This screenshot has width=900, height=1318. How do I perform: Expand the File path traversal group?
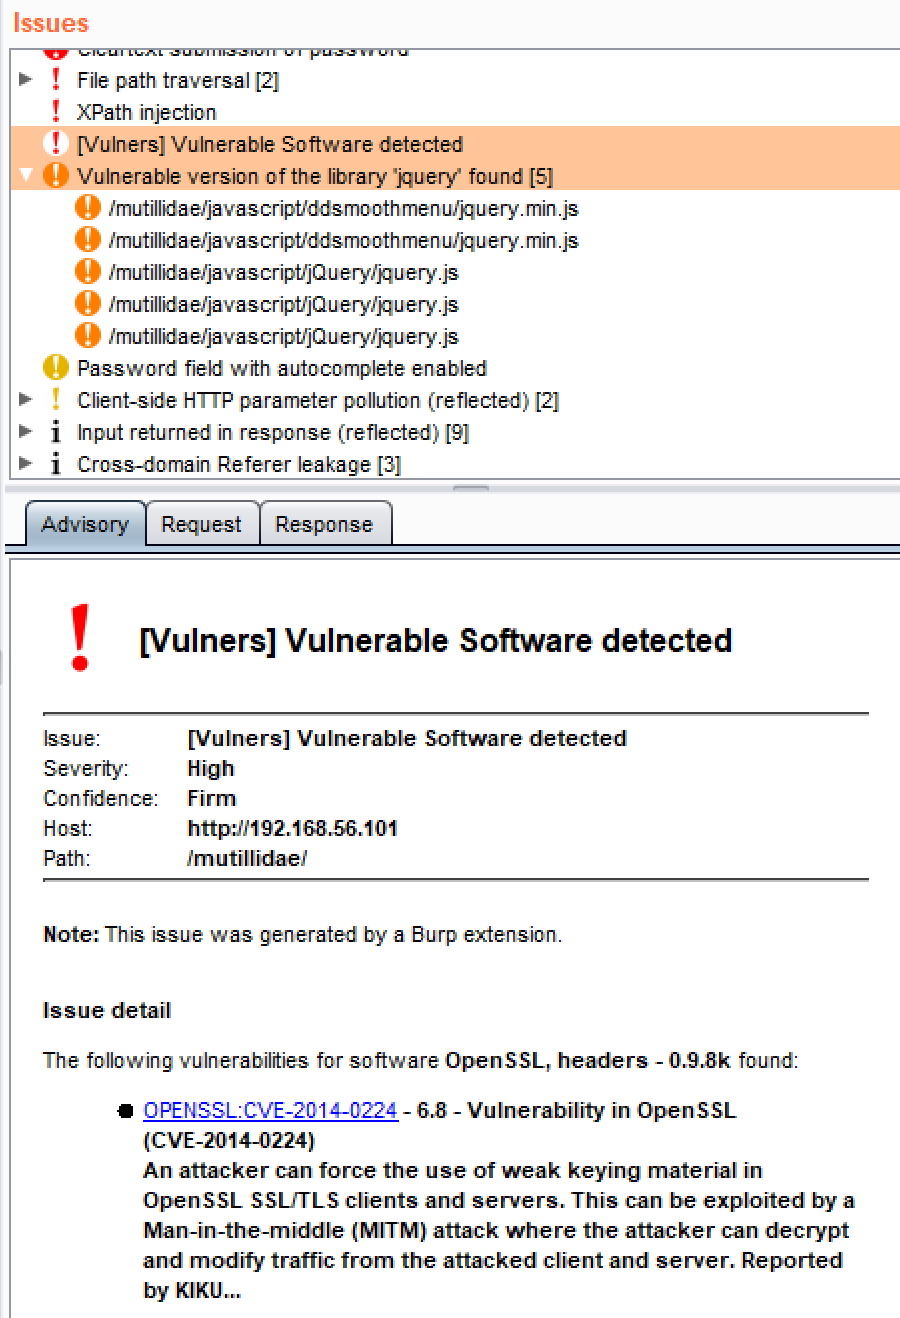(x=26, y=80)
